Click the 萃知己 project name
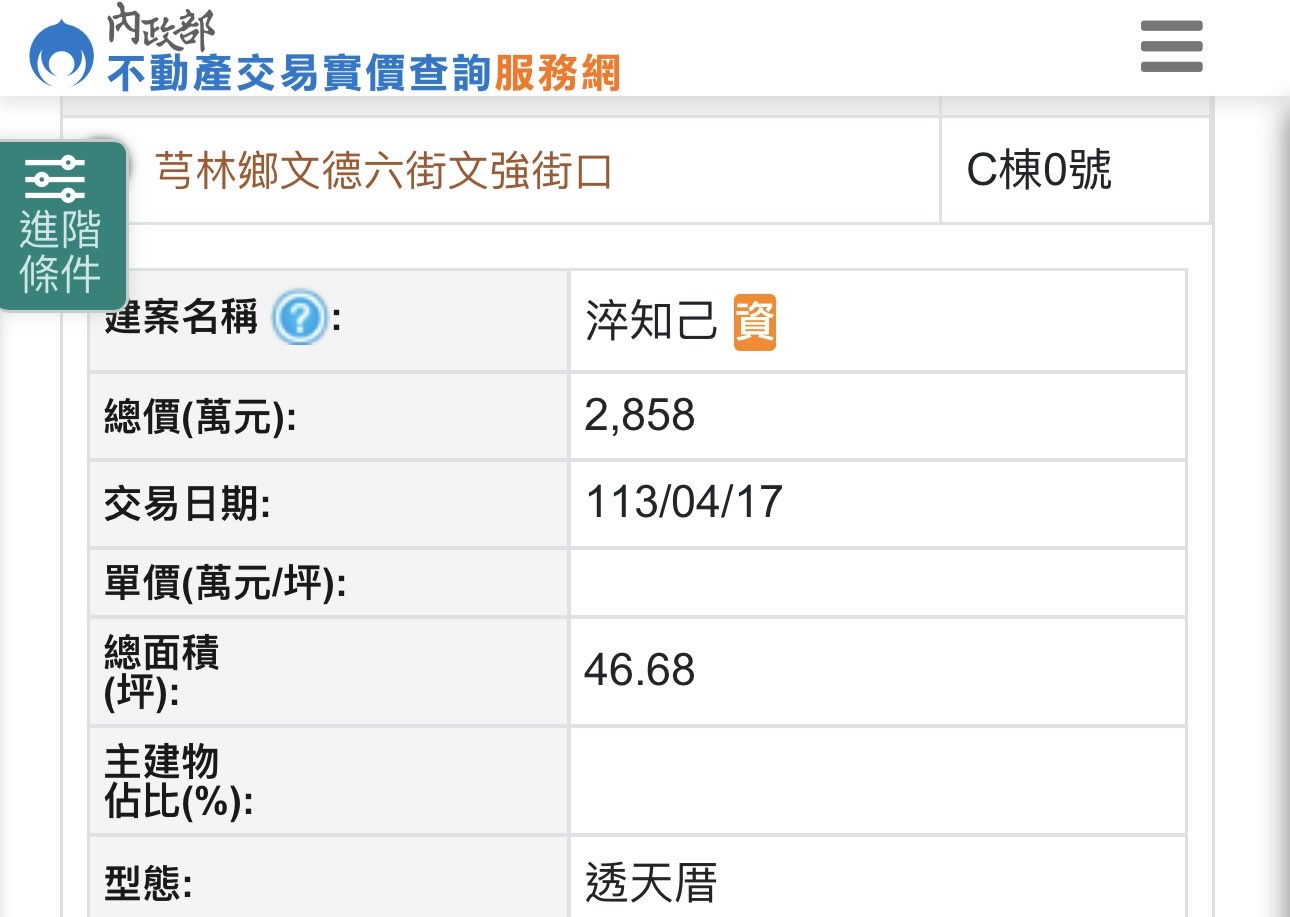 (x=651, y=322)
